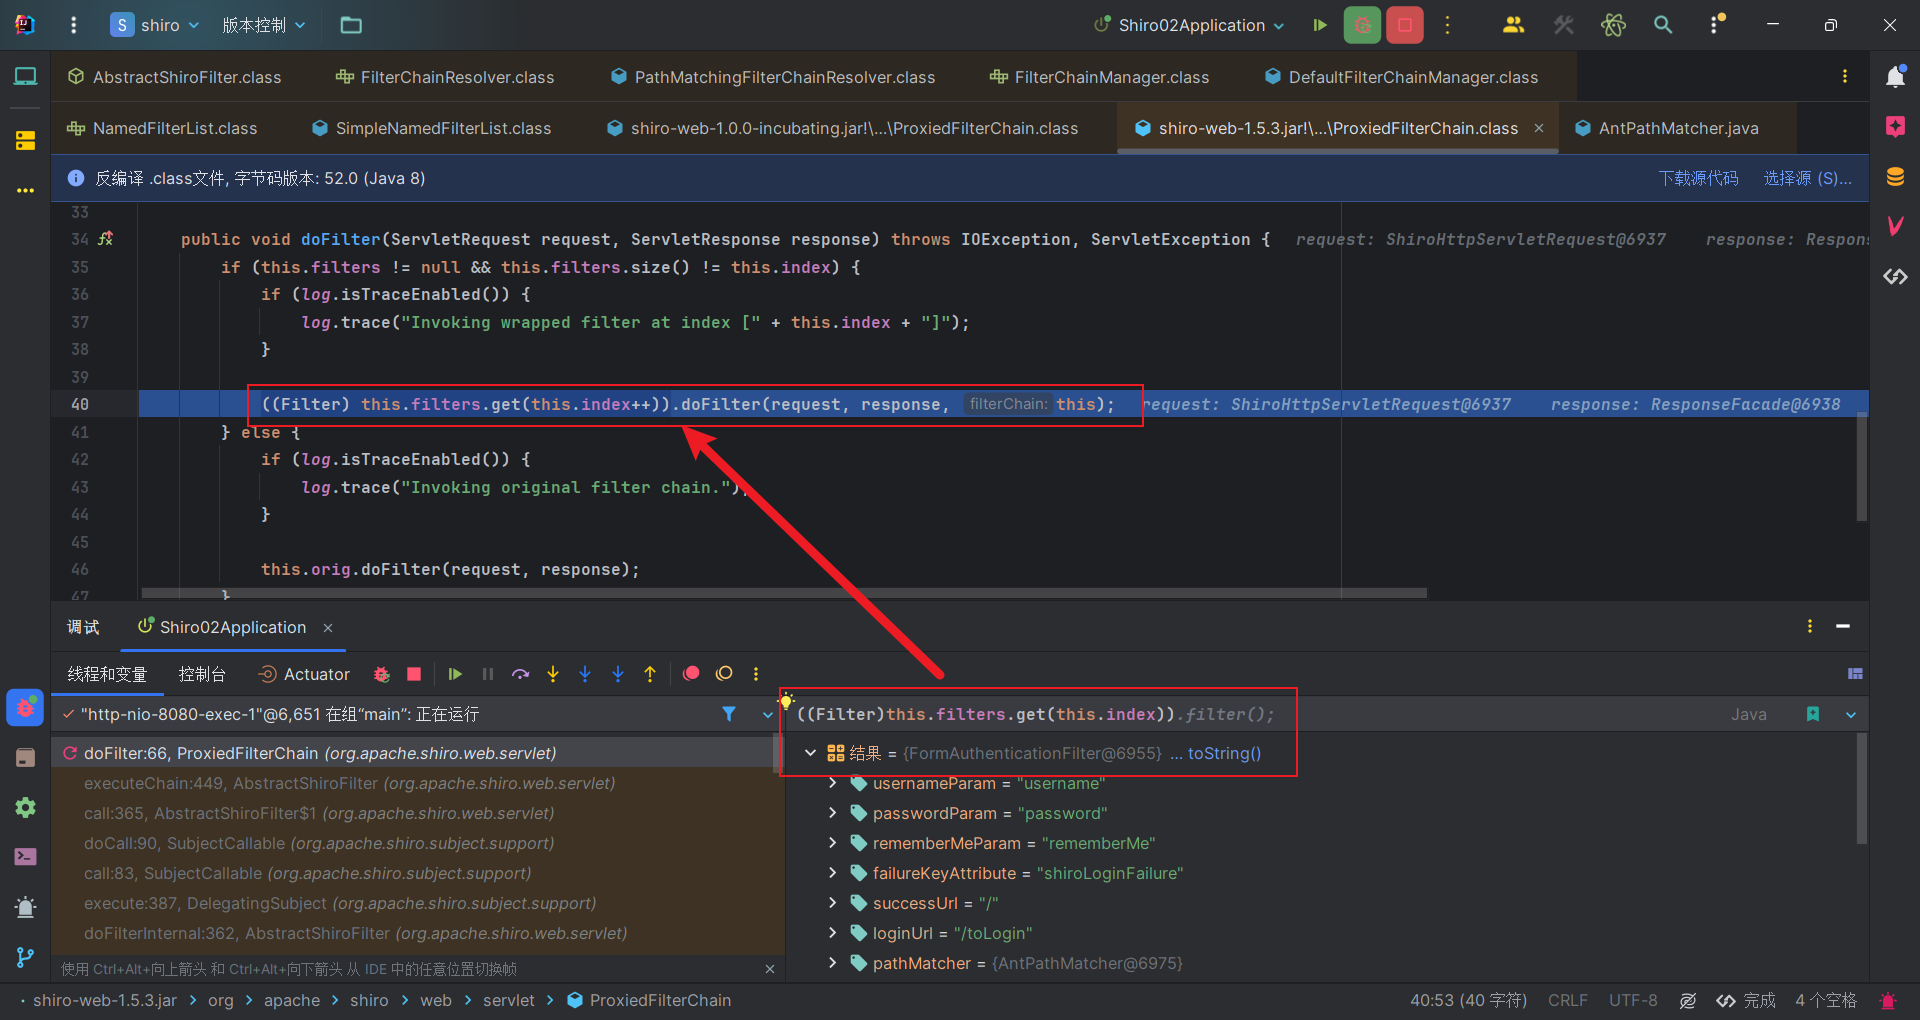Viewport: 1920px width, 1020px height.
Task: Expand the rememberMeParam variable
Action: (x=832, y=843)
